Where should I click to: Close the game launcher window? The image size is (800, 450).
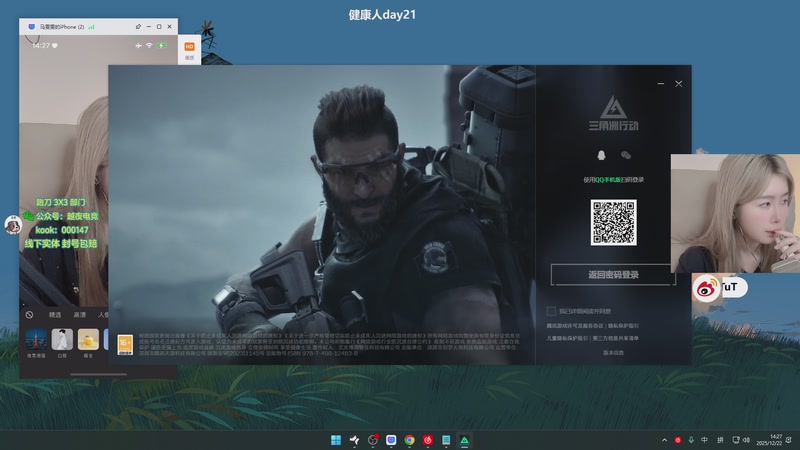[679, 84]
